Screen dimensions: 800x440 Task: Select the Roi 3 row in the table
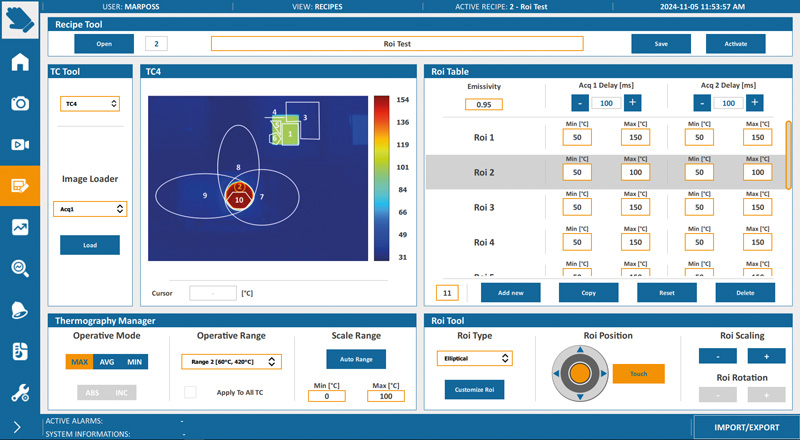[x=606, y=207]
